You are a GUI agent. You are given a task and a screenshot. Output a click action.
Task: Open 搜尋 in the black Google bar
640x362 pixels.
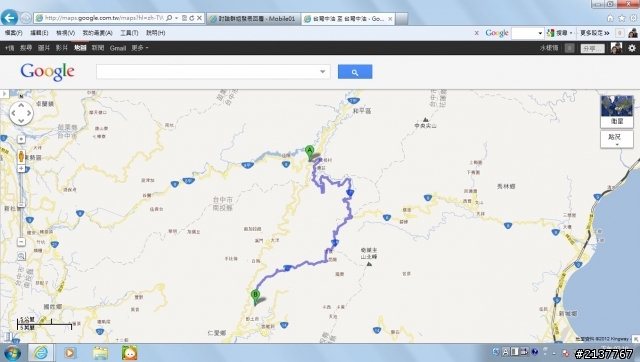coord(26,48)
